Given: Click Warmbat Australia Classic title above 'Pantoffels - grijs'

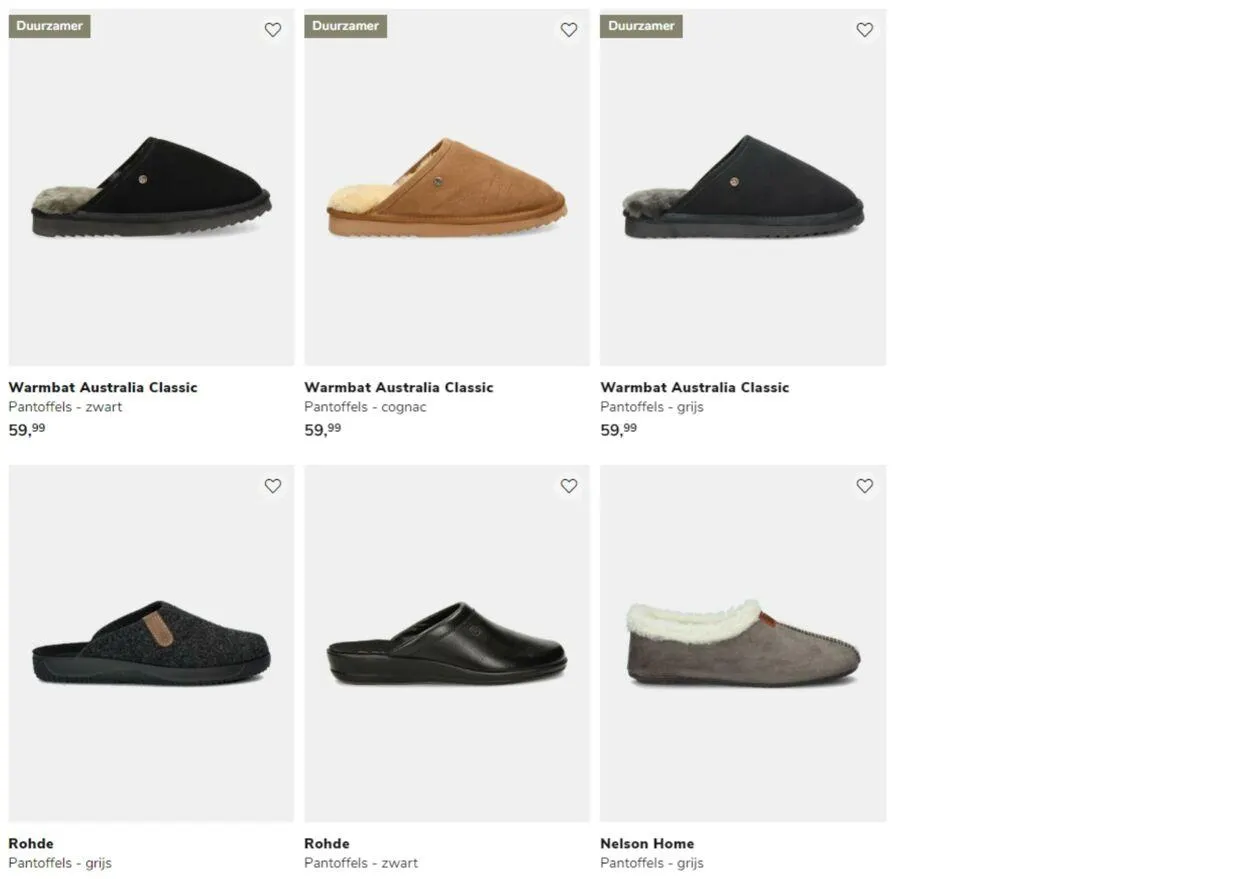Looking at the screenshot, I should pos(695,387).
